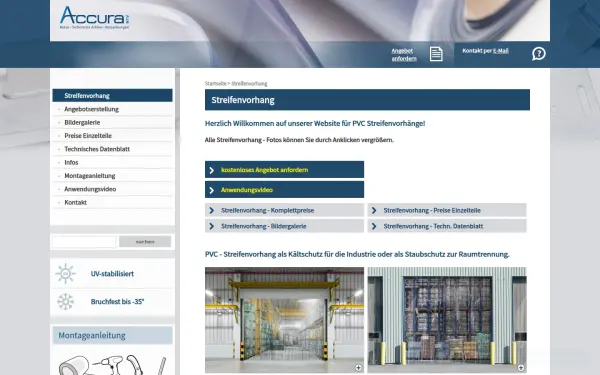
Task: Click the Angebot anfordern document icon
Action: (x=436, y=54)
